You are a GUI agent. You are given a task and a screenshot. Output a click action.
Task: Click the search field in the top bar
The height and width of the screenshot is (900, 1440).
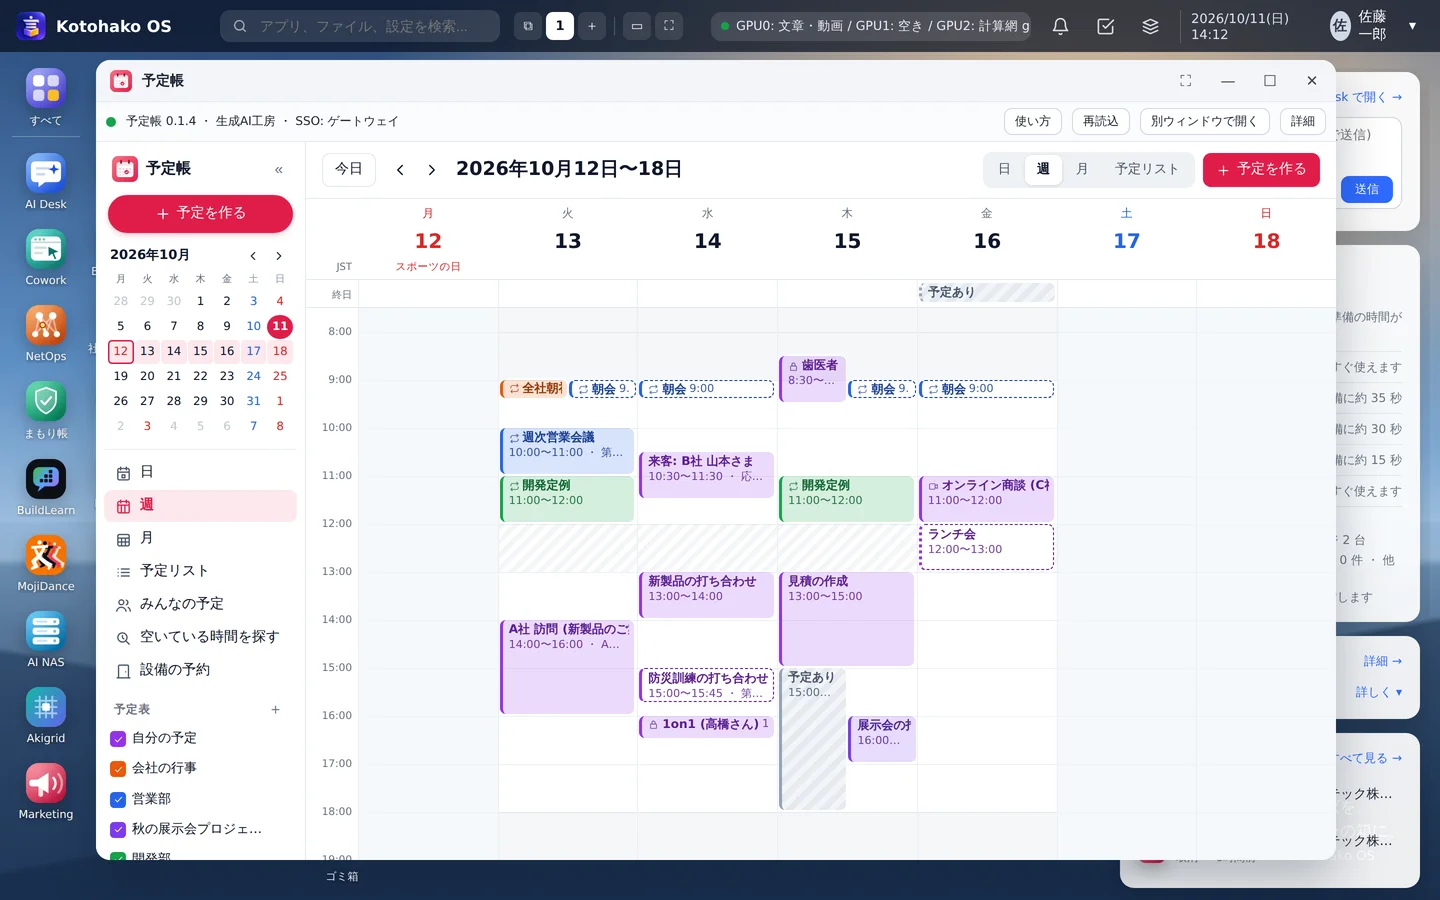click(x=360, y=26)
